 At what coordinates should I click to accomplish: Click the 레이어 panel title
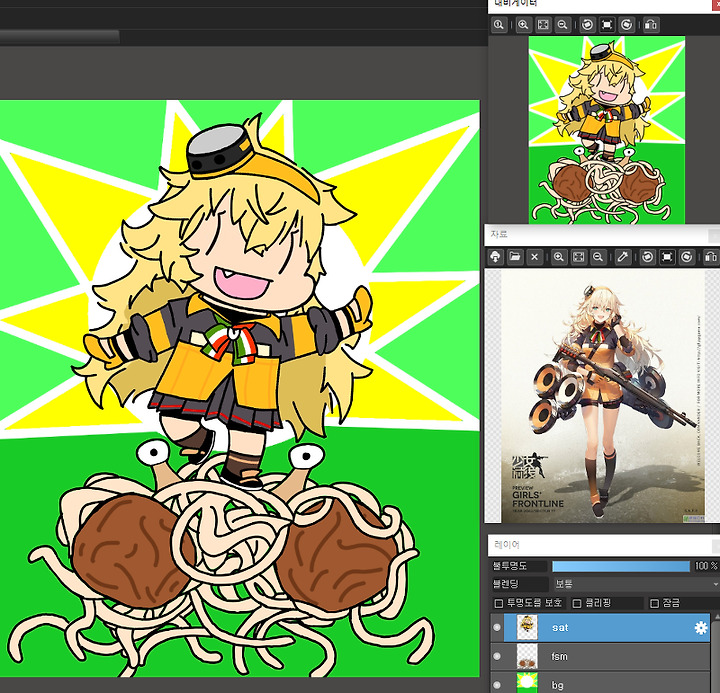click(507, 545)
